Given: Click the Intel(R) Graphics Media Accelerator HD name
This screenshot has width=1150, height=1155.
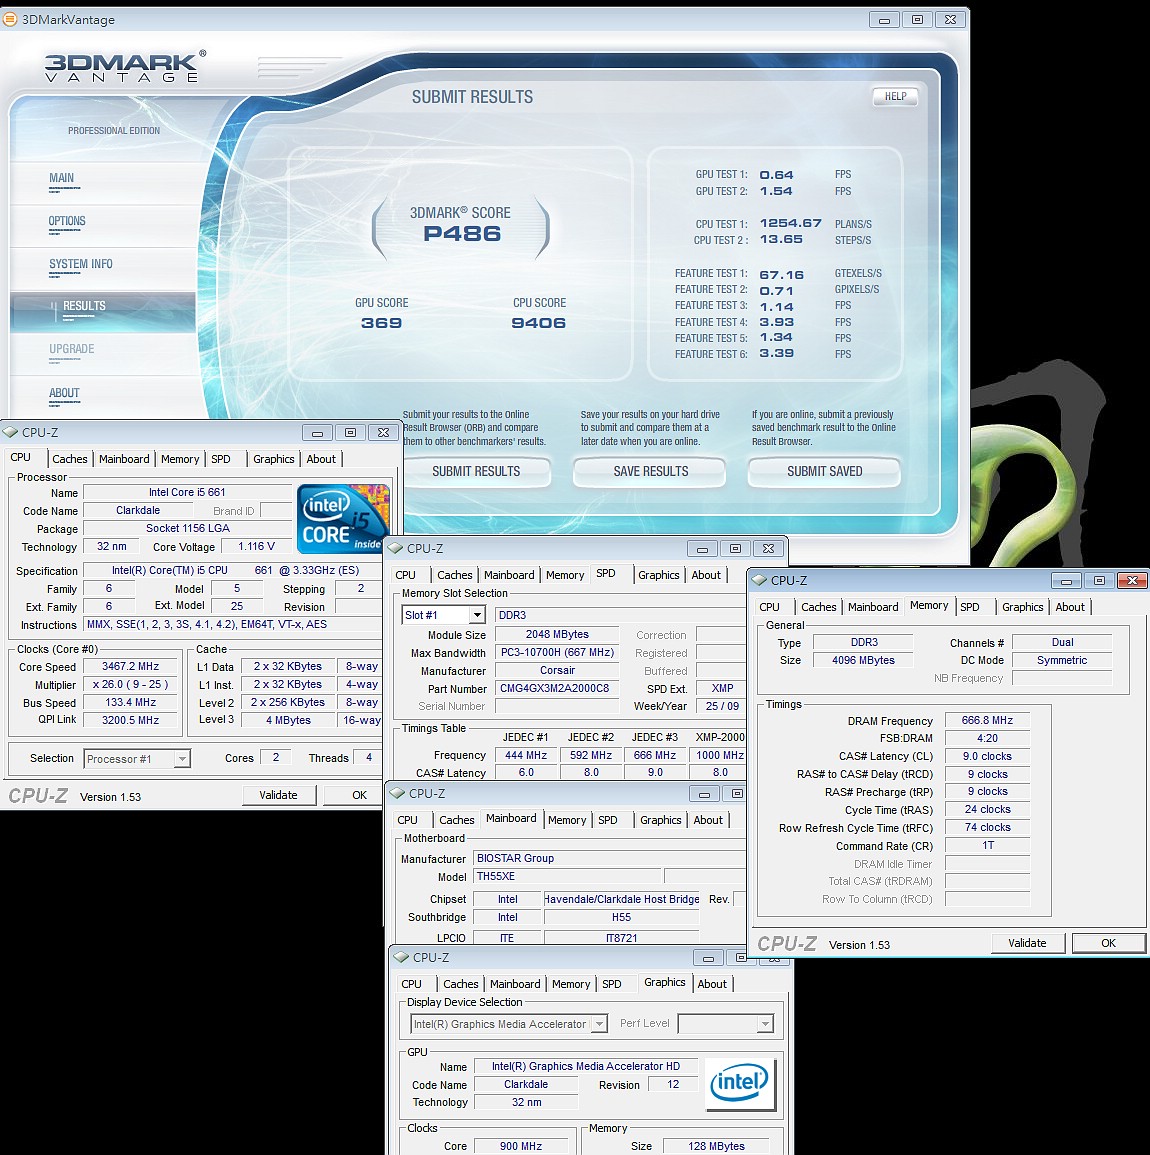Looking at the screenshot, I should pos(586,1066).
